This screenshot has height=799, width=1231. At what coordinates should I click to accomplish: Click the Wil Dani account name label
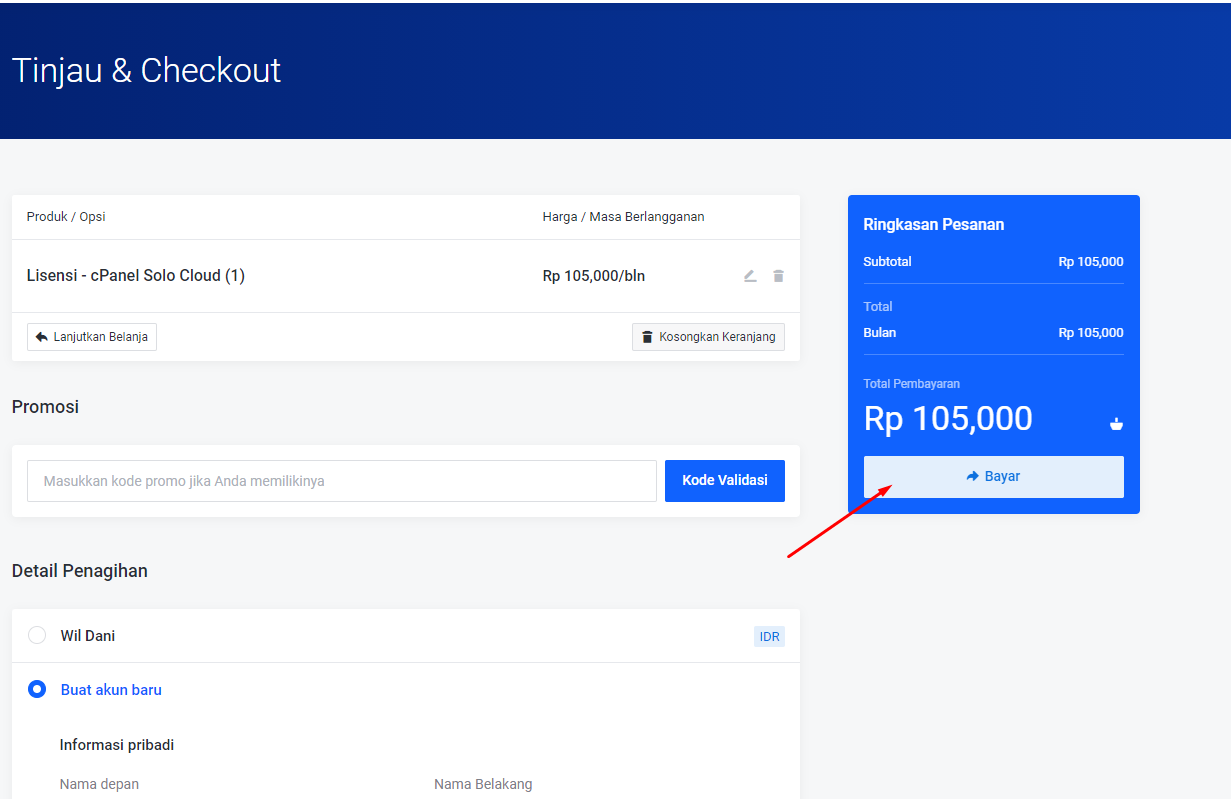[x=88, y=636]
